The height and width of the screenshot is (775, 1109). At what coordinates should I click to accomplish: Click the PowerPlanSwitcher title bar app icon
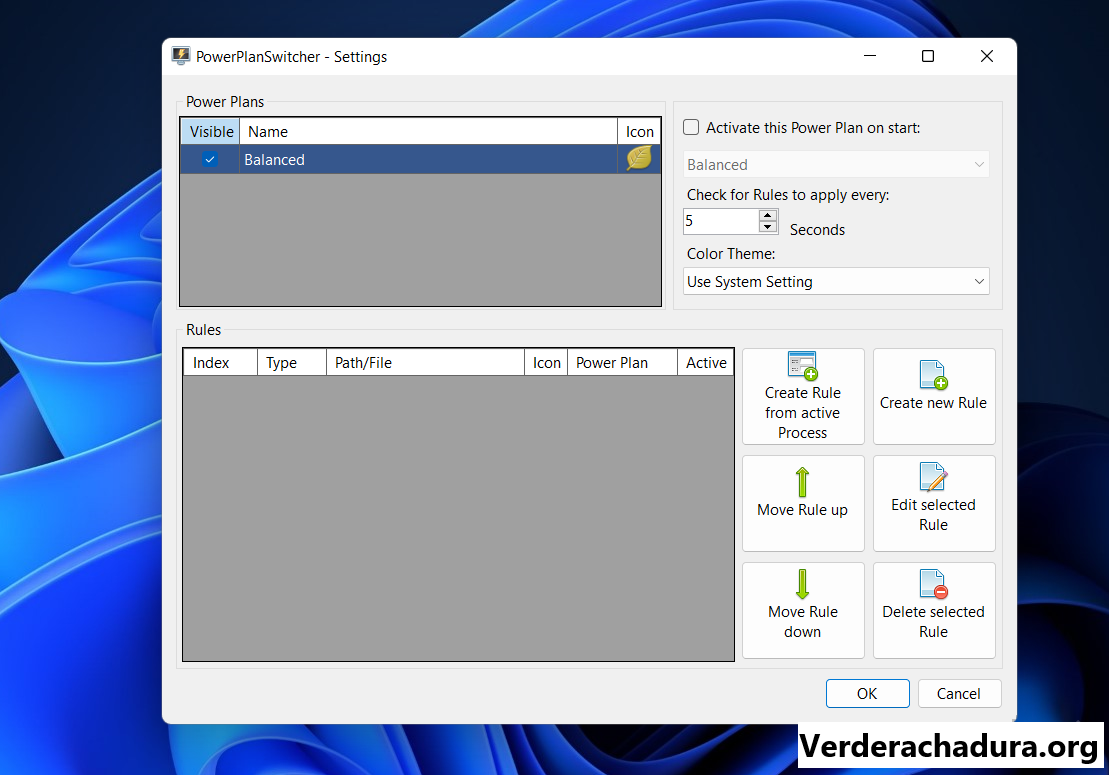(181, 56)
